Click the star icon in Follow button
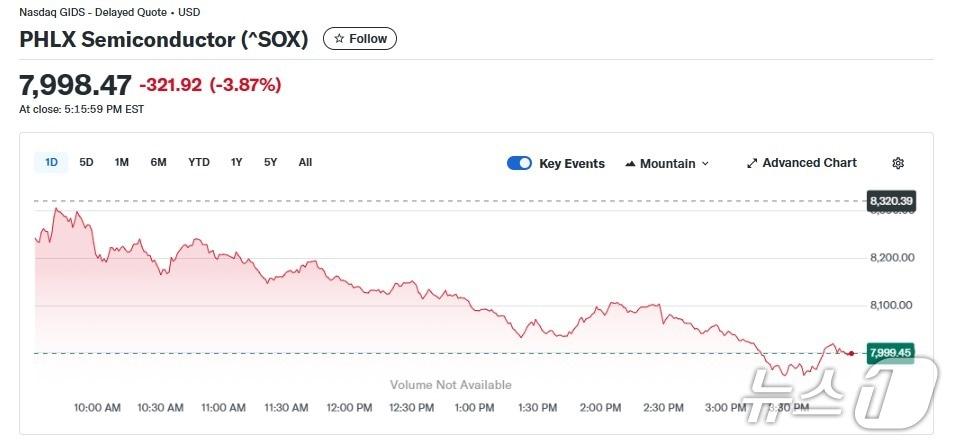Viewport: 953px width, 444px height. click(339, 39)
